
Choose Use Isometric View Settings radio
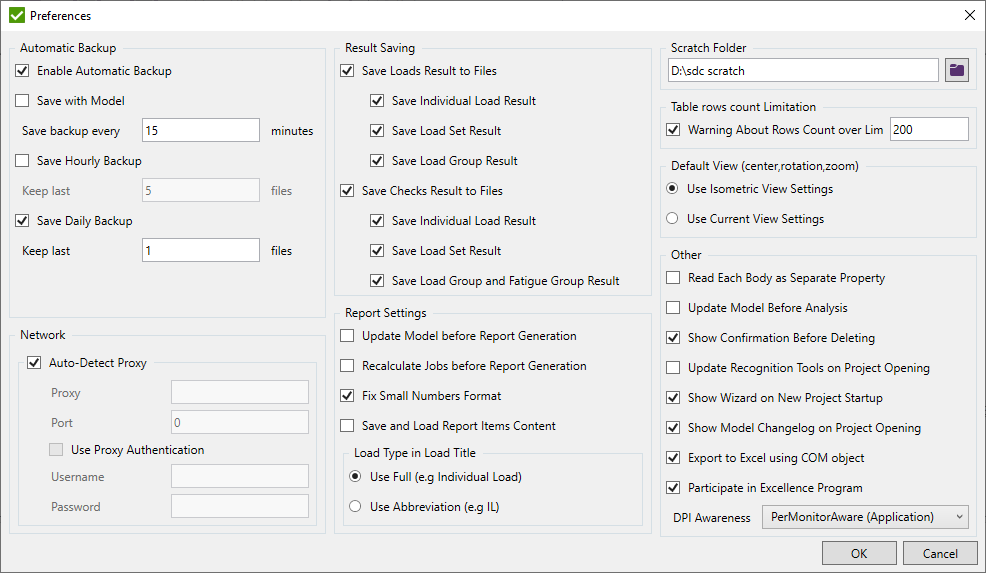coord(673,189)
